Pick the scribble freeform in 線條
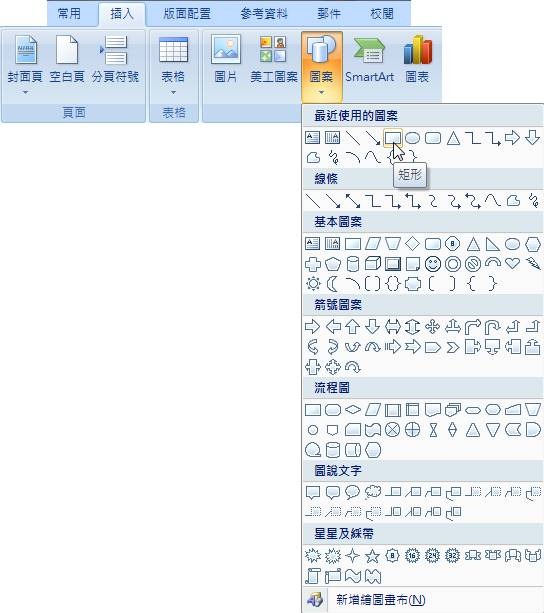544x613 pixels. pyautogui.click(x=533, y=201)
